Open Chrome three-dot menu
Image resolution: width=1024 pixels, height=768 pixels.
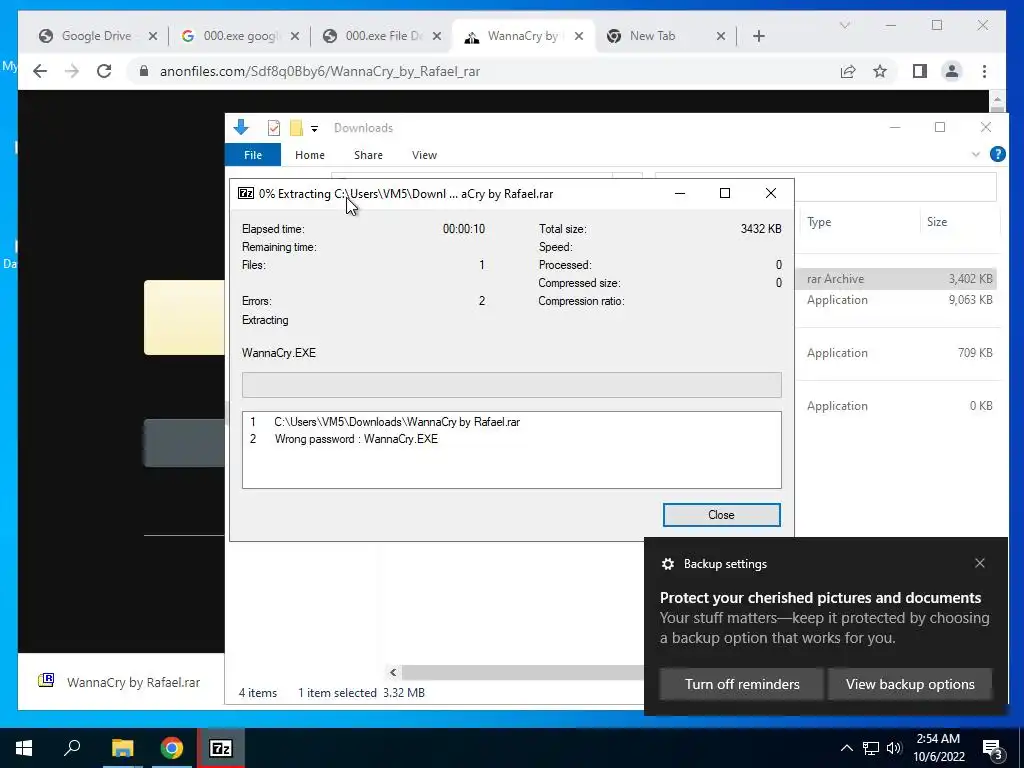pos(984,71)
